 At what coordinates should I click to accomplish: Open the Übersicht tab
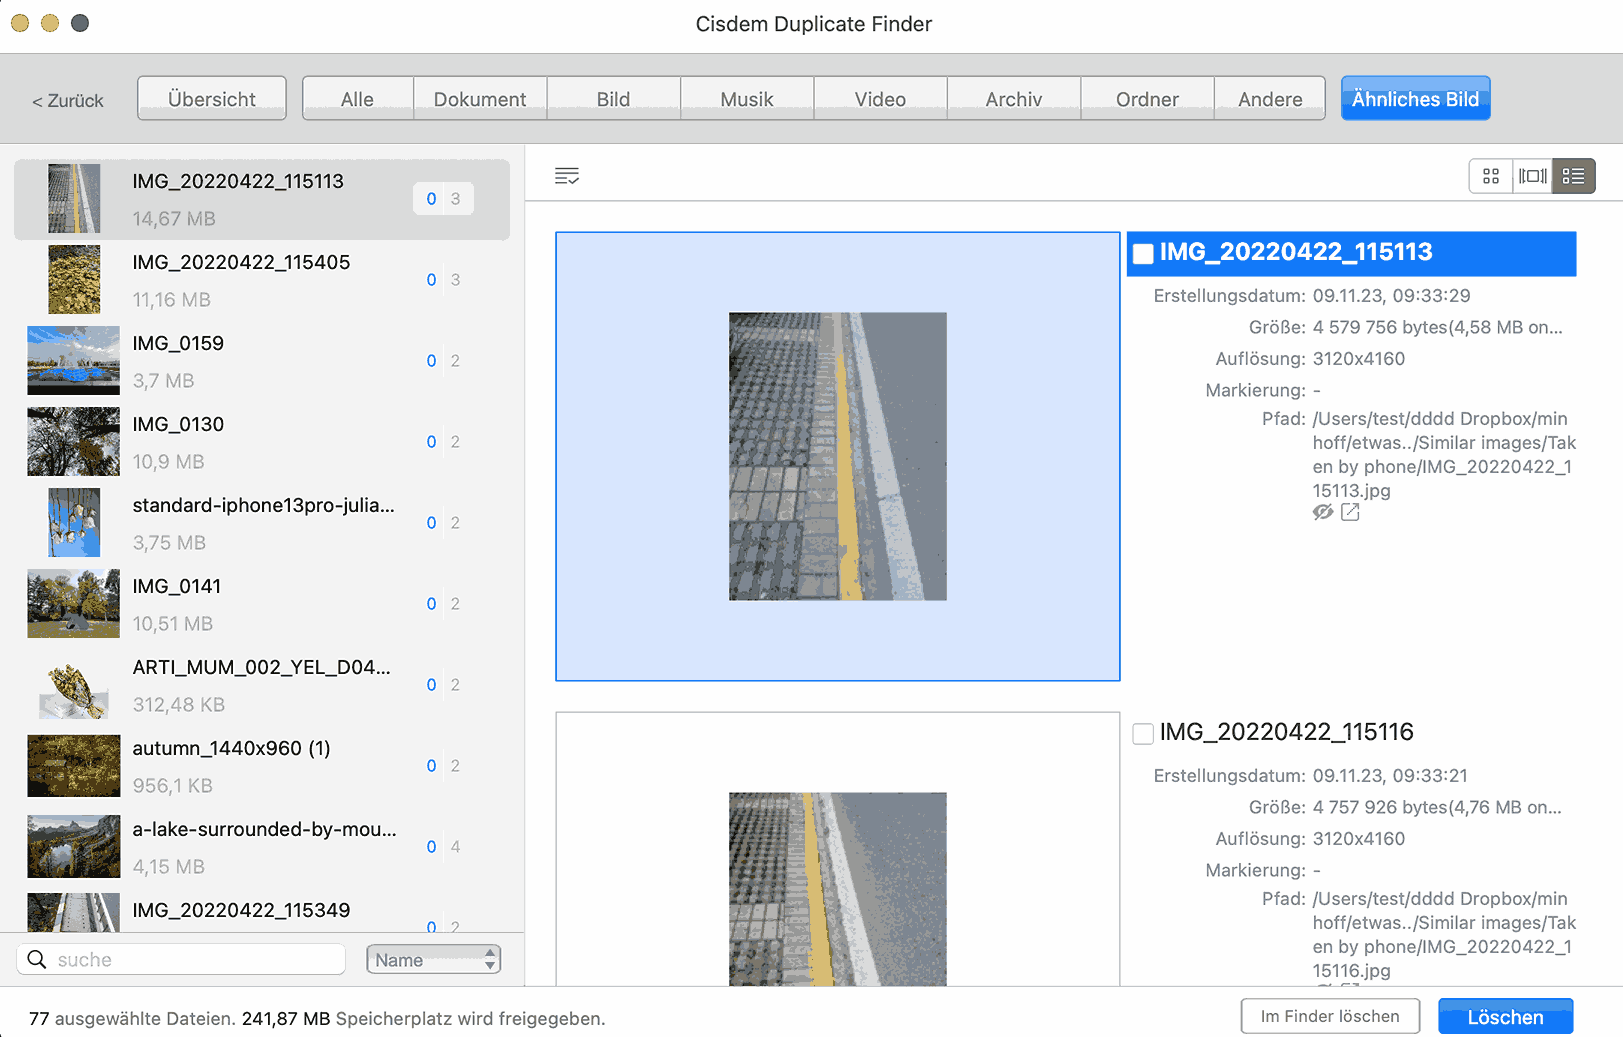pos(212,98)
